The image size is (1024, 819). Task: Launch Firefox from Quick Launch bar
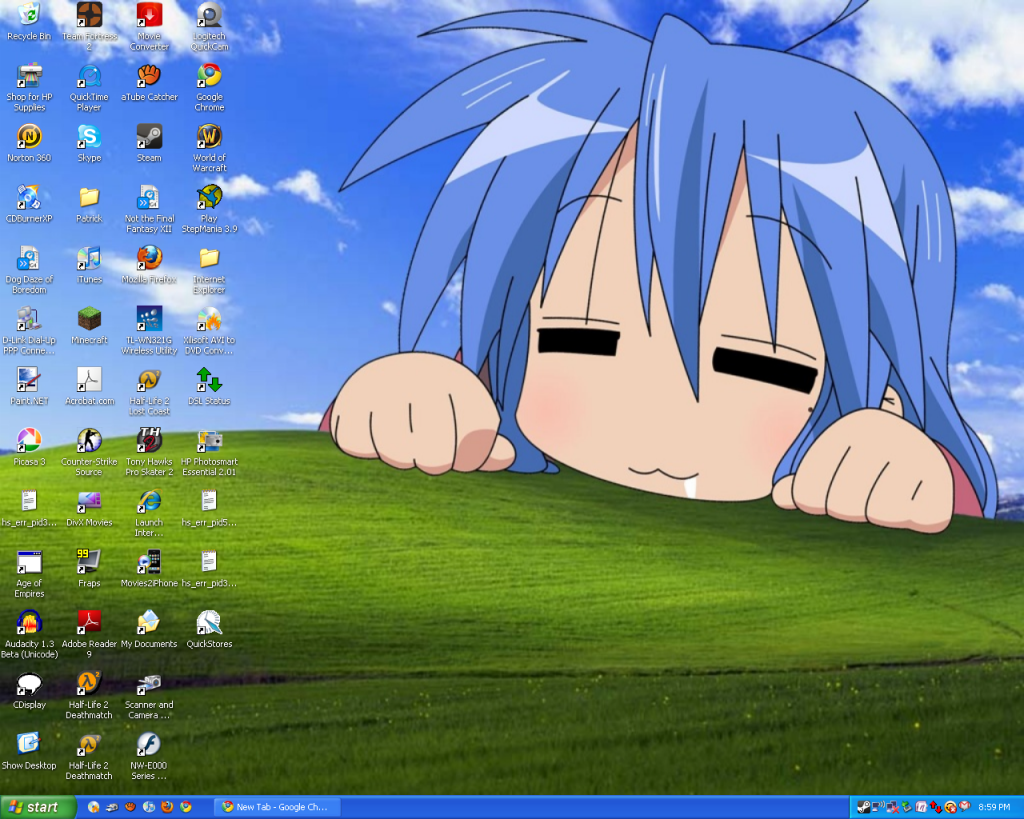[x=167, y=807]
